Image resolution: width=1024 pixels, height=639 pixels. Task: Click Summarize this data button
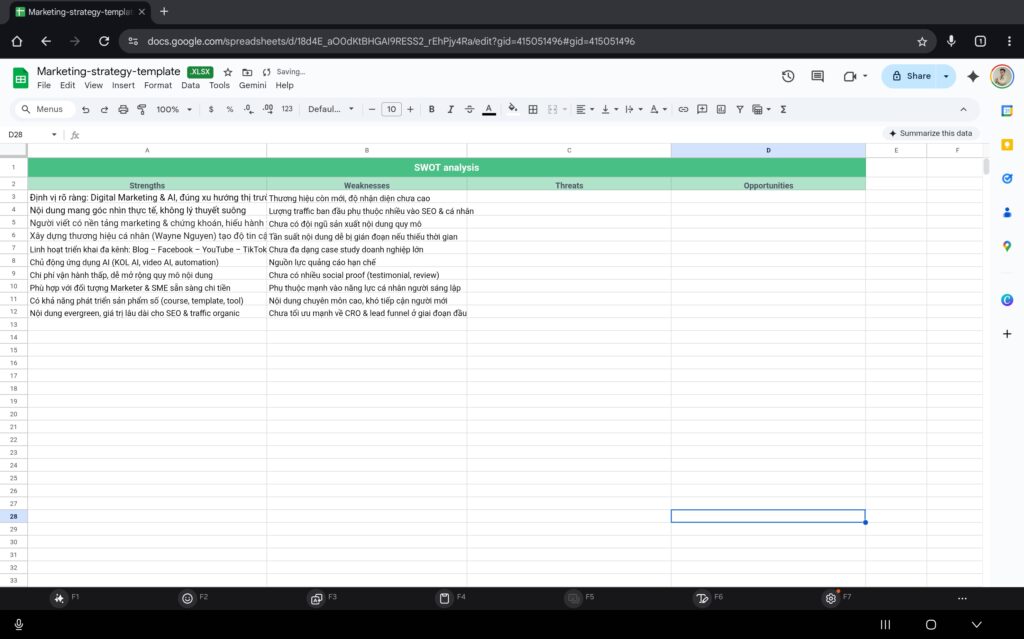pos(930,133)
